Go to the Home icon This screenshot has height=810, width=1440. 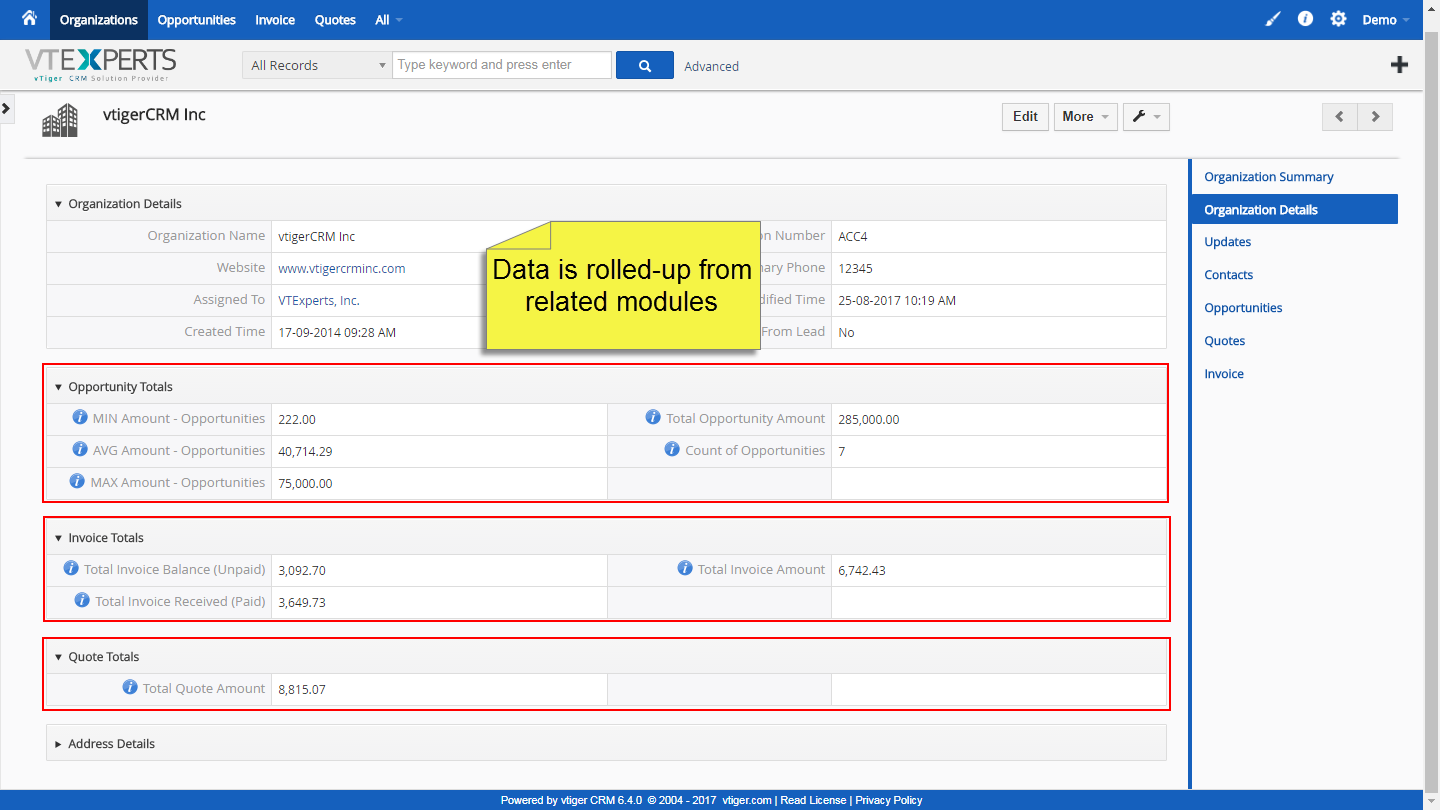point(29,18)
